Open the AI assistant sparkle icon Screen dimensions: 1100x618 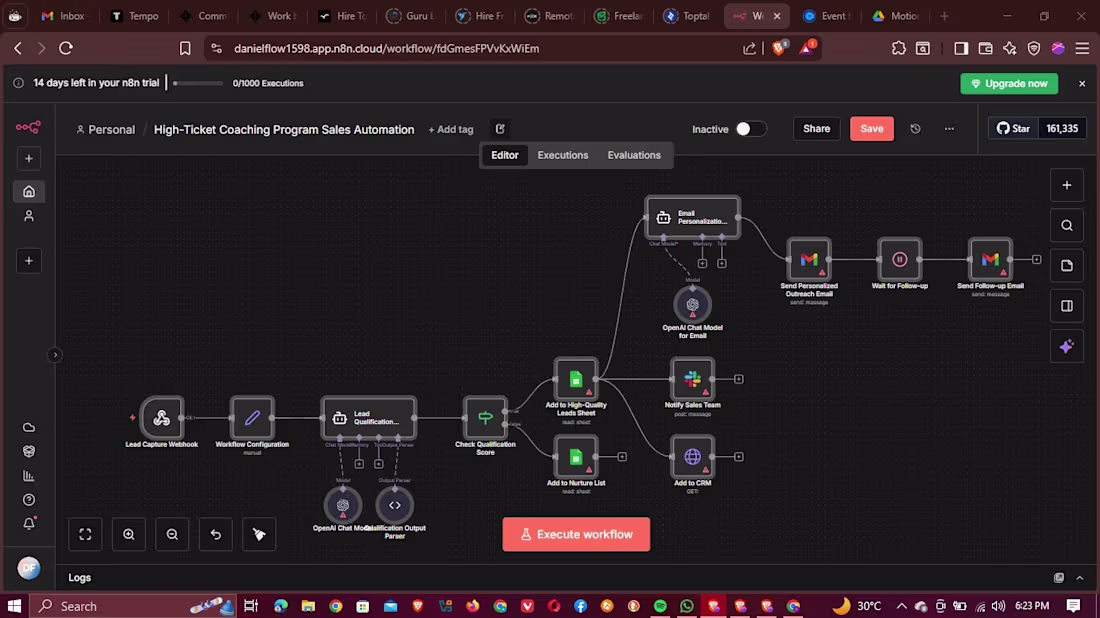pos(1066,347)
